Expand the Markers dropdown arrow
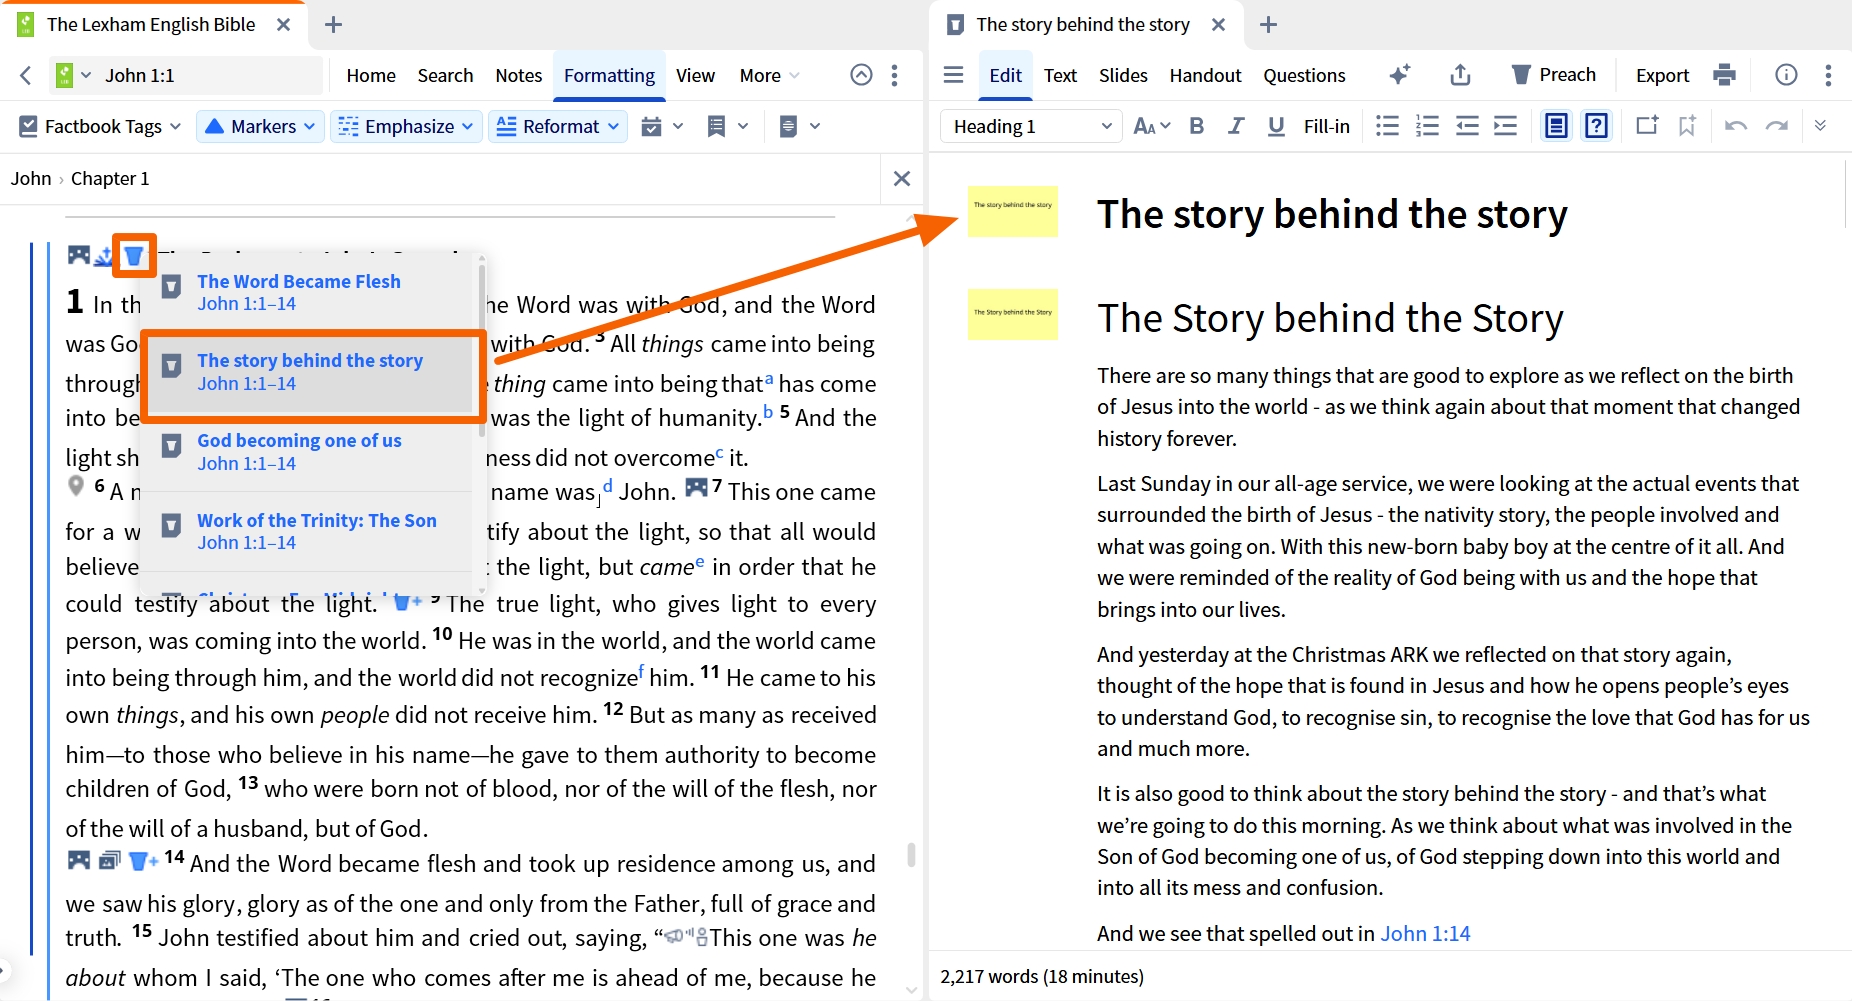1852x1001 pixels. (310, 126)
